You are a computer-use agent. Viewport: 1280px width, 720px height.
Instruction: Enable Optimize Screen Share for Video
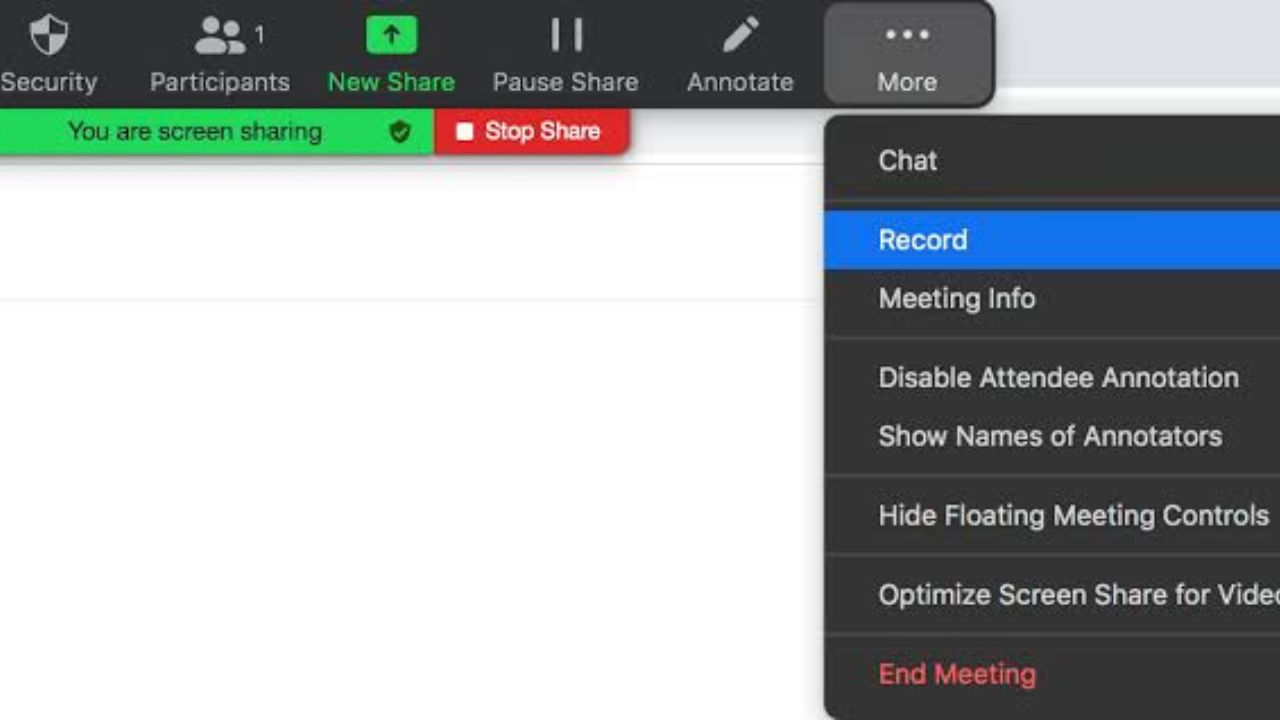(1078, 595)
